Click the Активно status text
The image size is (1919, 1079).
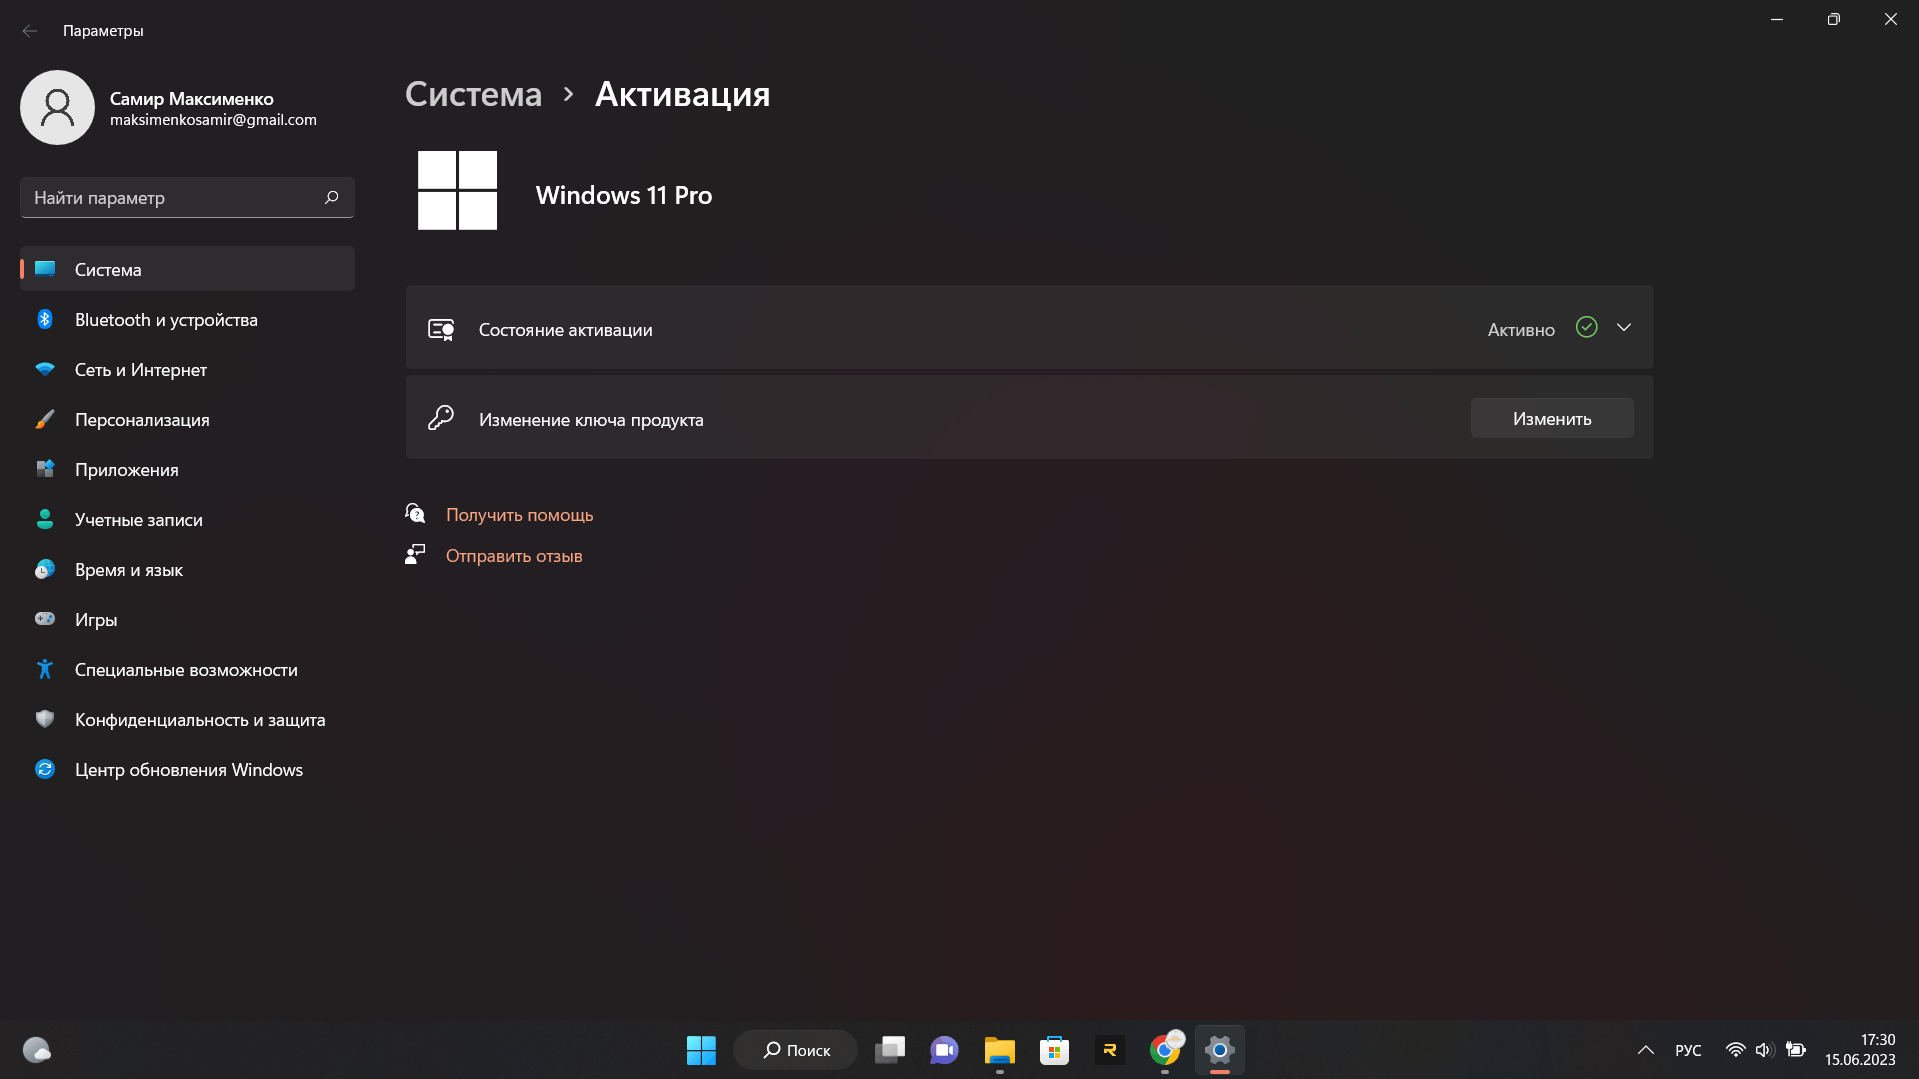[x=1521, y=330]
